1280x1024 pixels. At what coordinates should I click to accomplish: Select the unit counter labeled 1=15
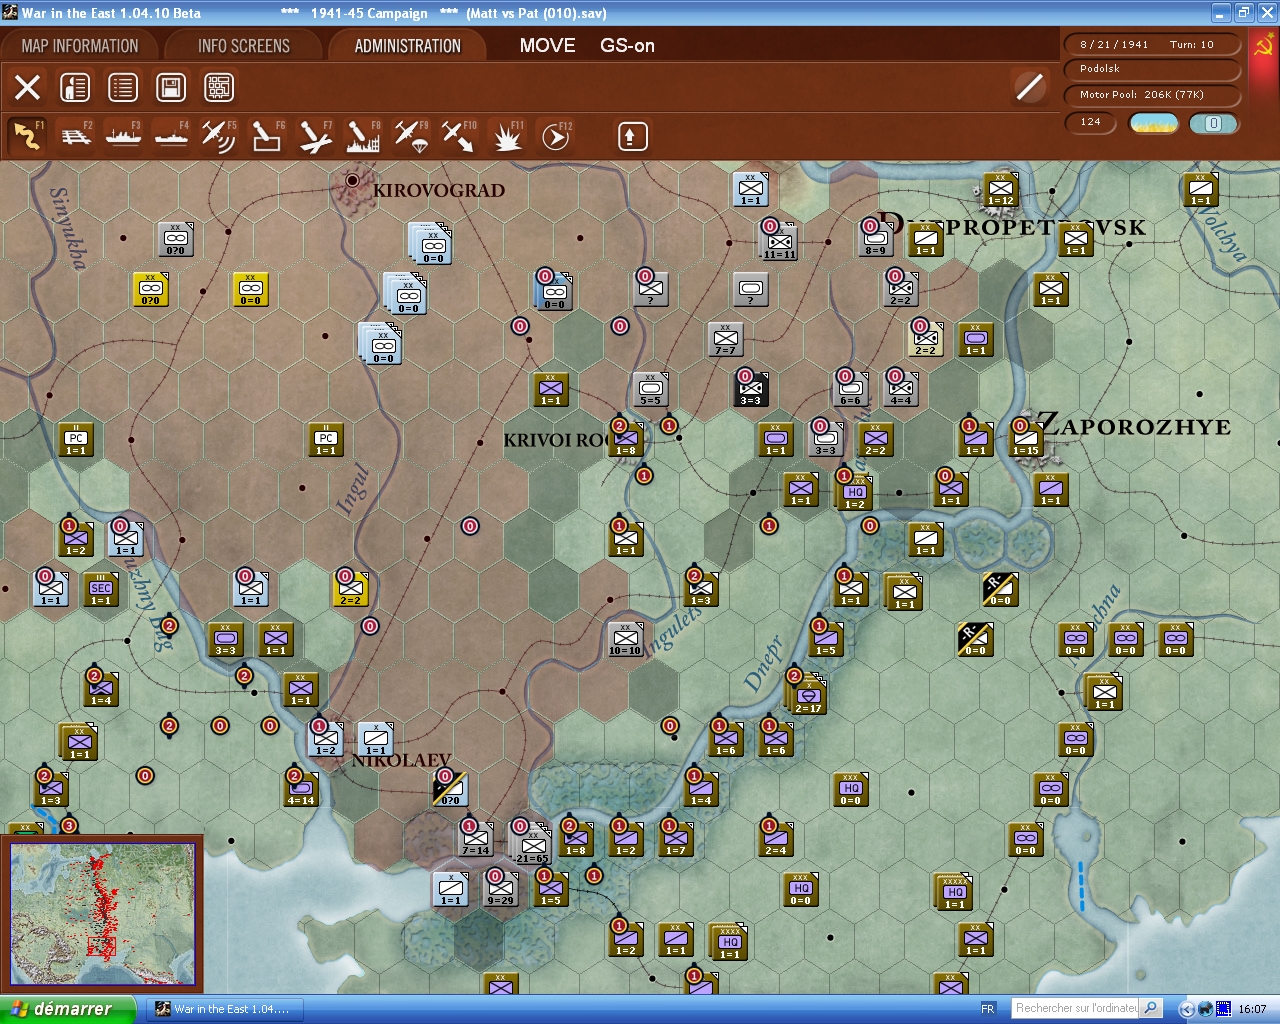click(x=1026, y=438)
